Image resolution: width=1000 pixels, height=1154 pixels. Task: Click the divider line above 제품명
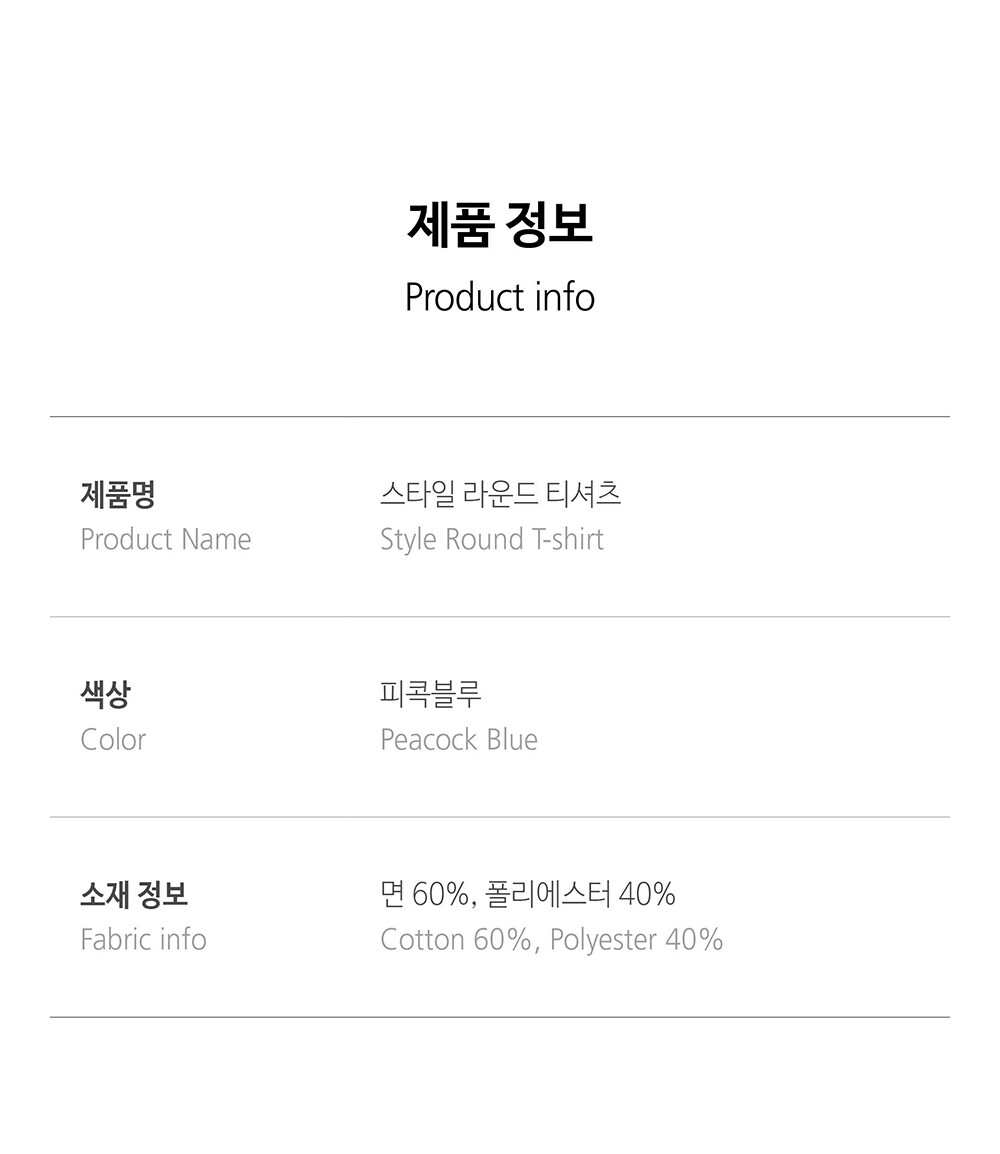coord(500,416)
